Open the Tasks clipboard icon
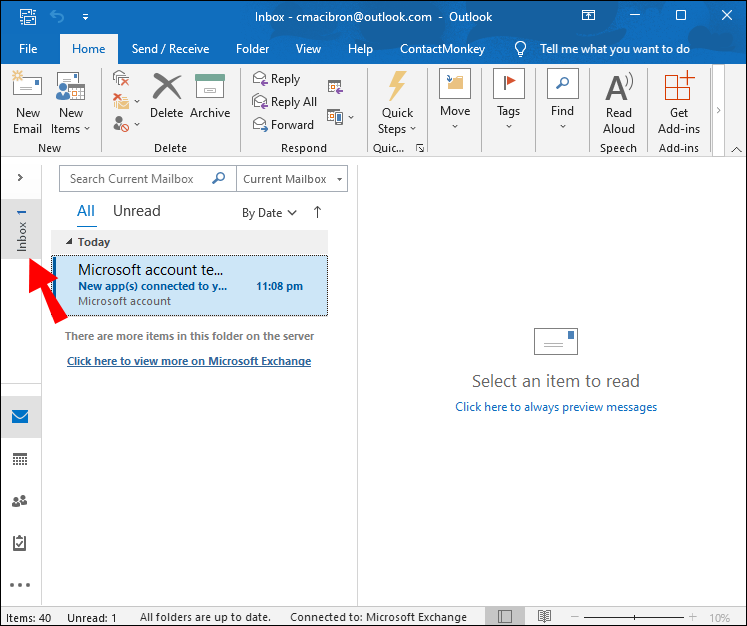 (20, 543)
